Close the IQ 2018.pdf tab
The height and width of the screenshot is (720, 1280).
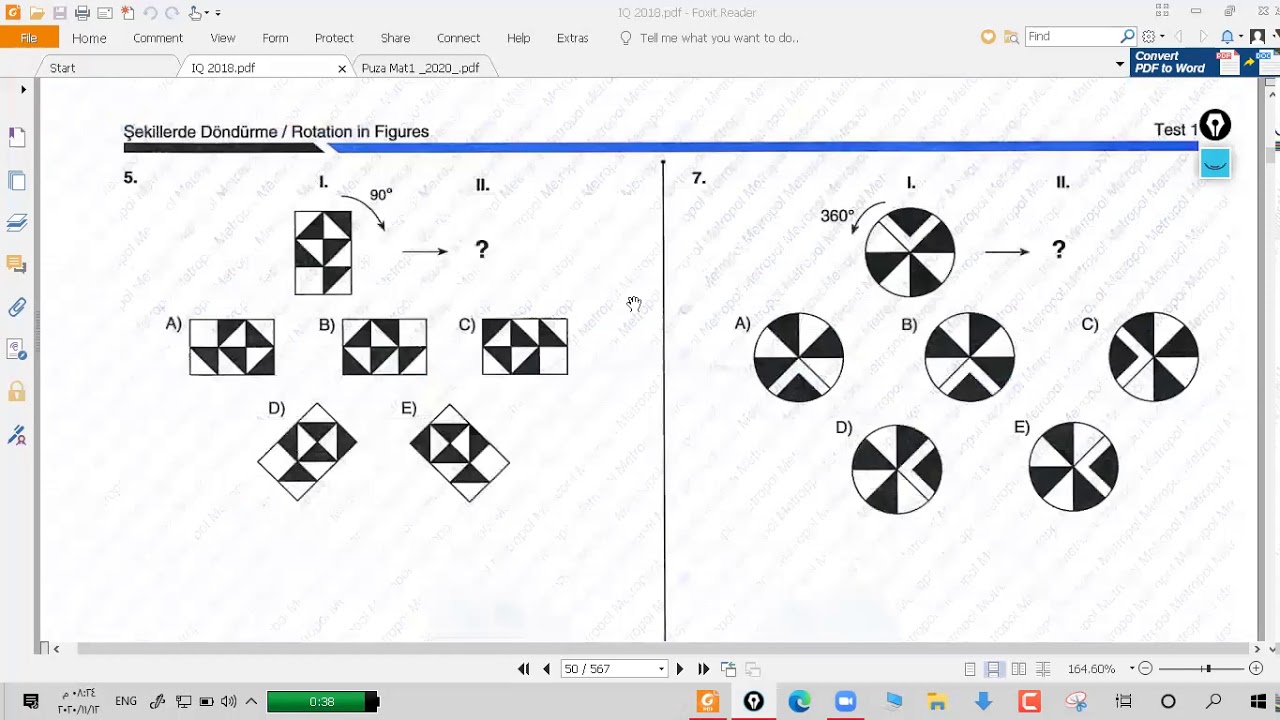click(x=342, y=68)
